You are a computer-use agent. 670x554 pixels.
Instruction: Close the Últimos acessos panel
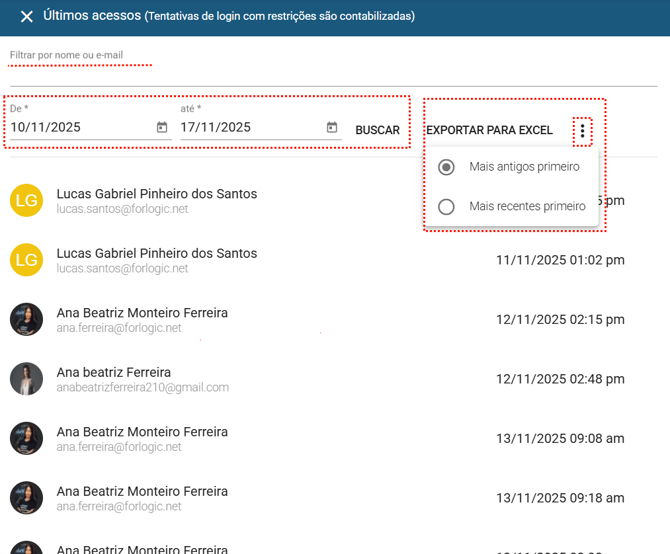click(x=27, y=17)
